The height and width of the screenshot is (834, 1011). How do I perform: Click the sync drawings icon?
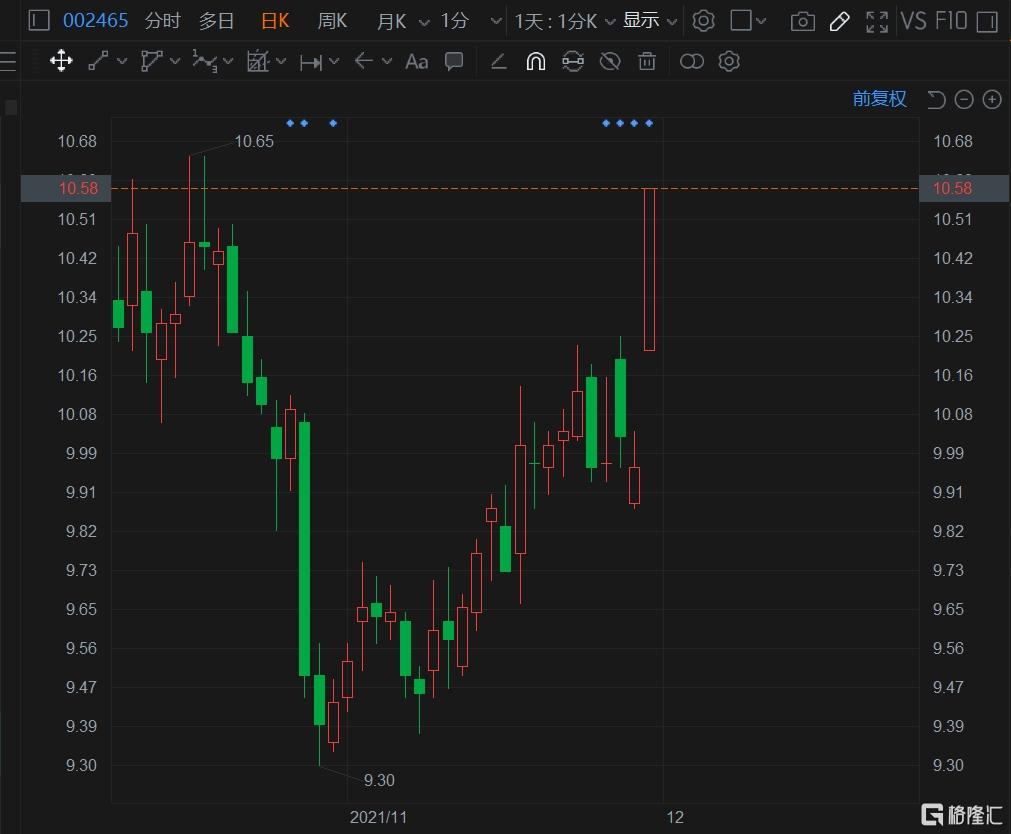(x=573, y=61)
